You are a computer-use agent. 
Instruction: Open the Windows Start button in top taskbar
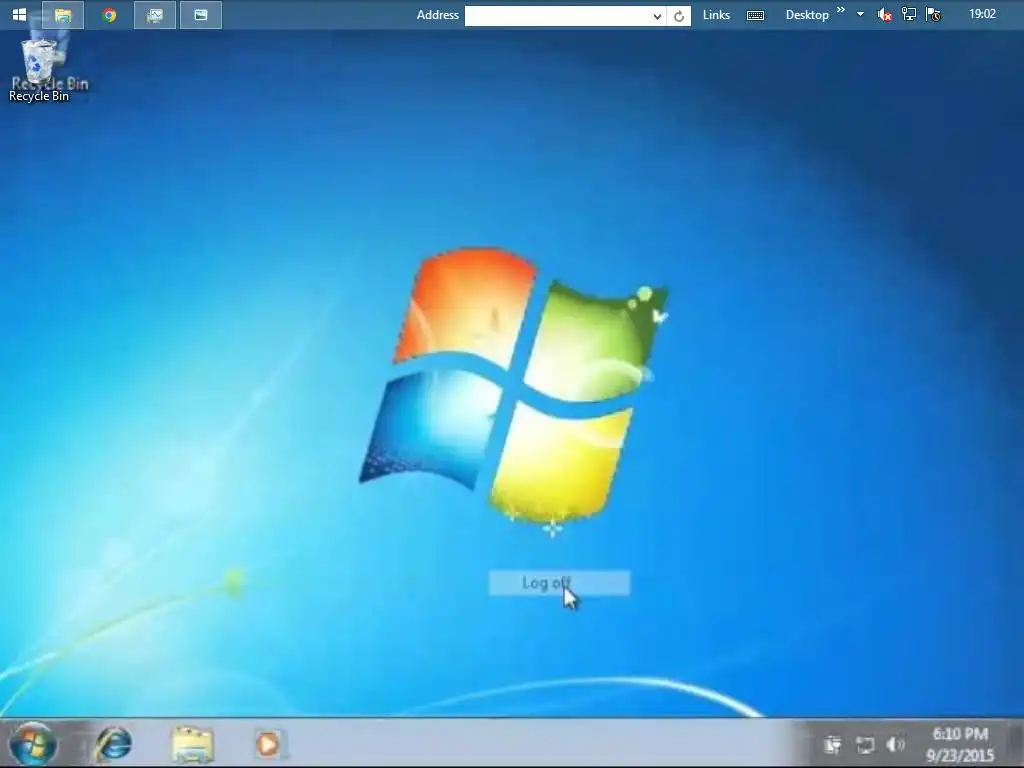pos(19,14)
